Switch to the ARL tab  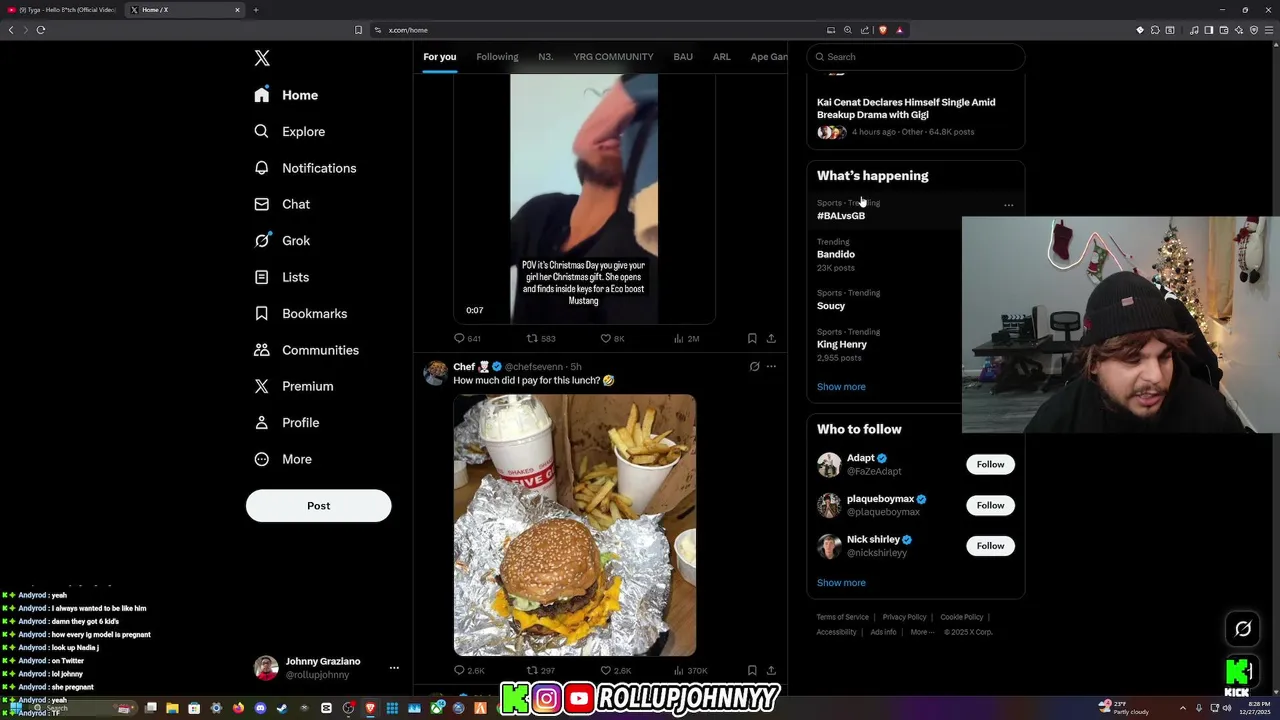tap(721, 57)
